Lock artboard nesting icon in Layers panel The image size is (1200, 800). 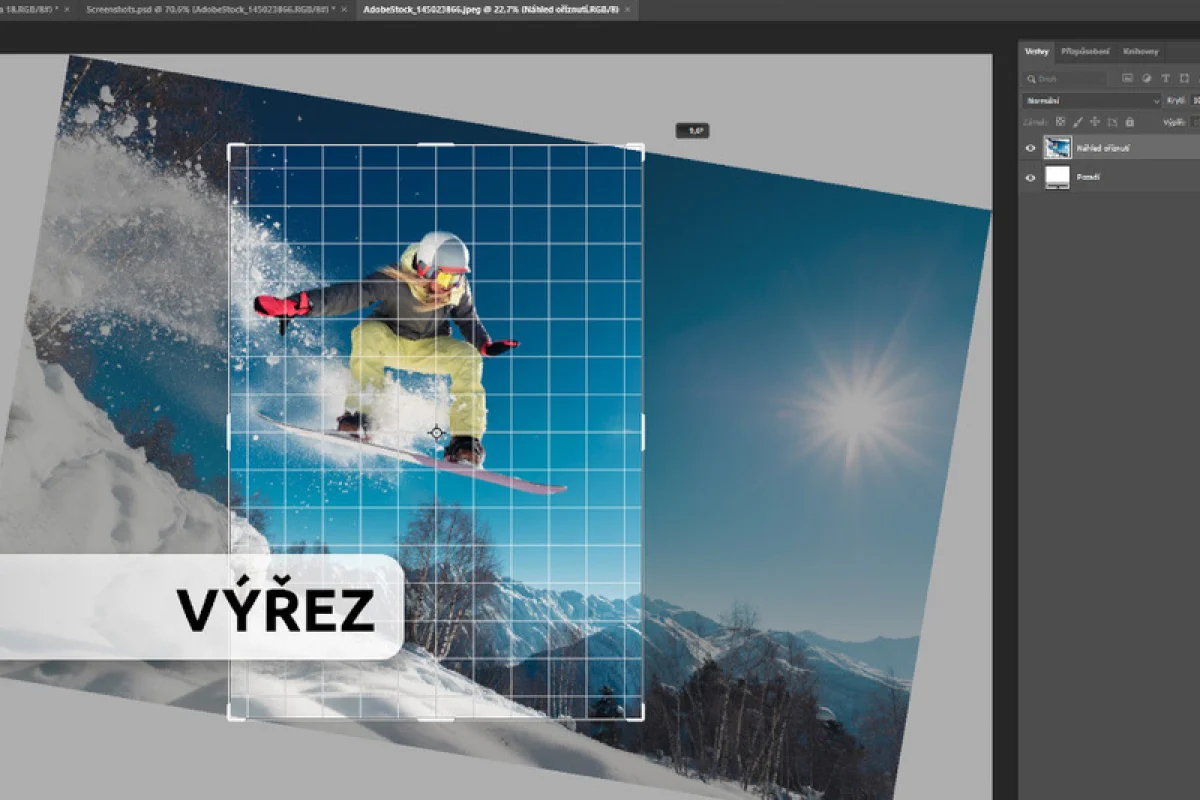pos(1112,122)
